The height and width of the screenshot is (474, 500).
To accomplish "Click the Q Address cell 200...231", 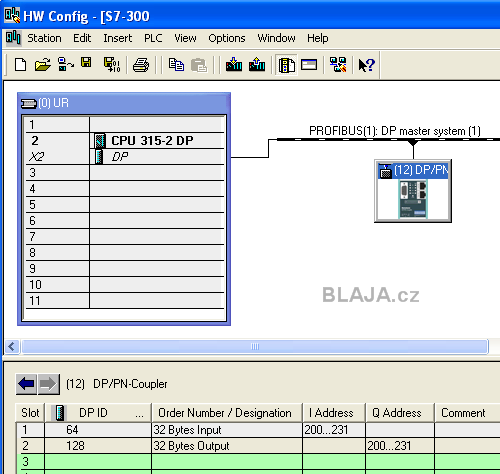I will click(x=400, y=446).
